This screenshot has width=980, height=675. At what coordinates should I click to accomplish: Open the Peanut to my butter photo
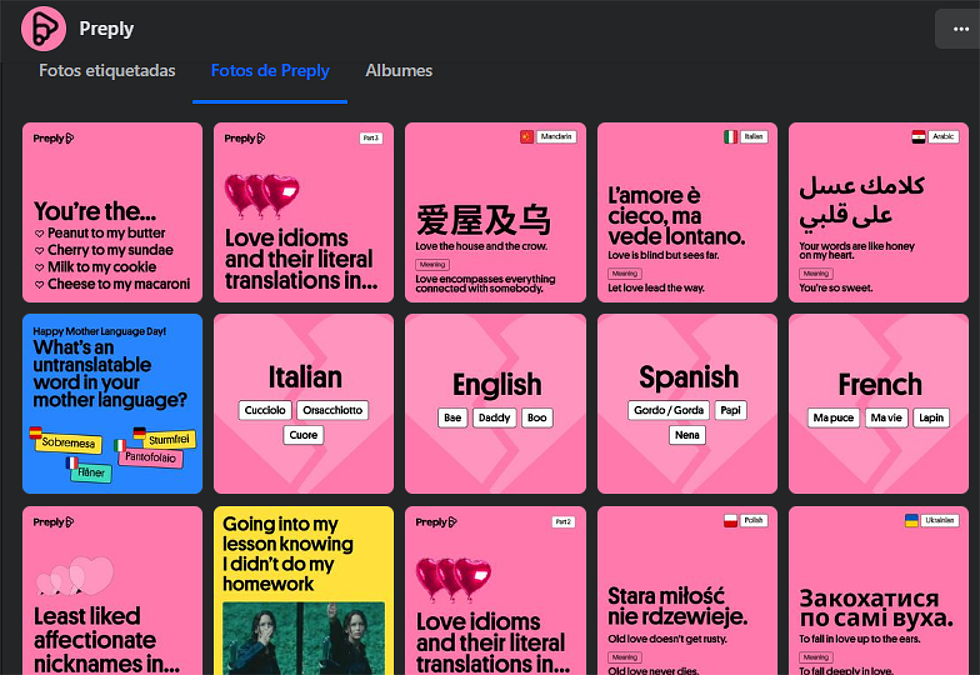click(112, 212)
